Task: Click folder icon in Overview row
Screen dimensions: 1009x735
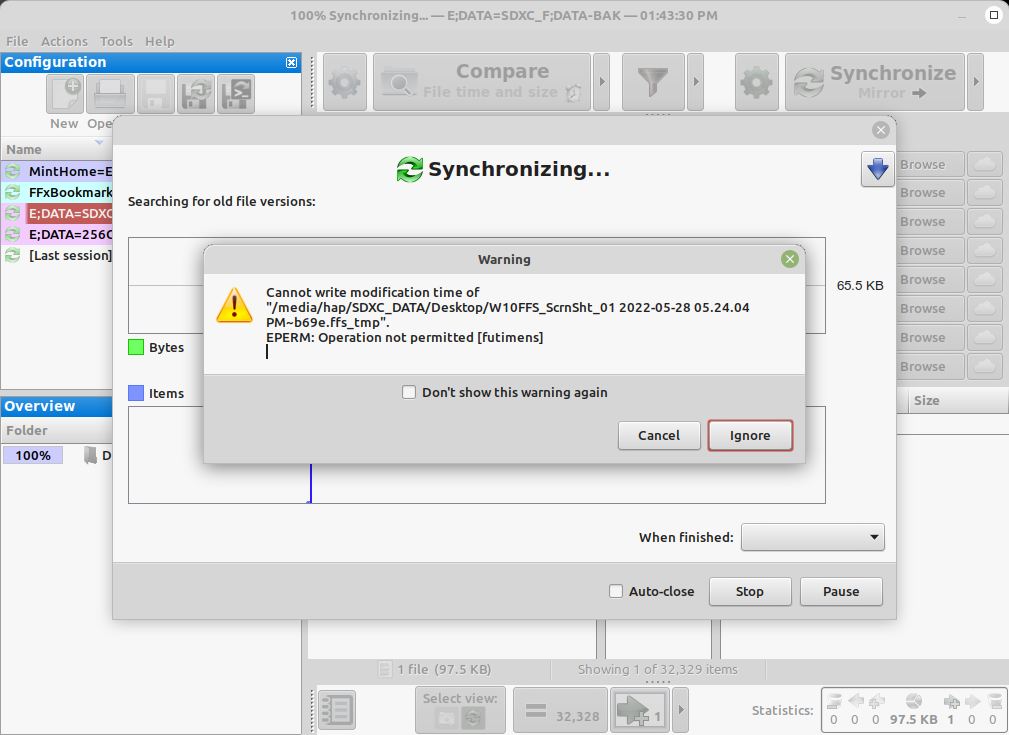Action: (91, 455)
